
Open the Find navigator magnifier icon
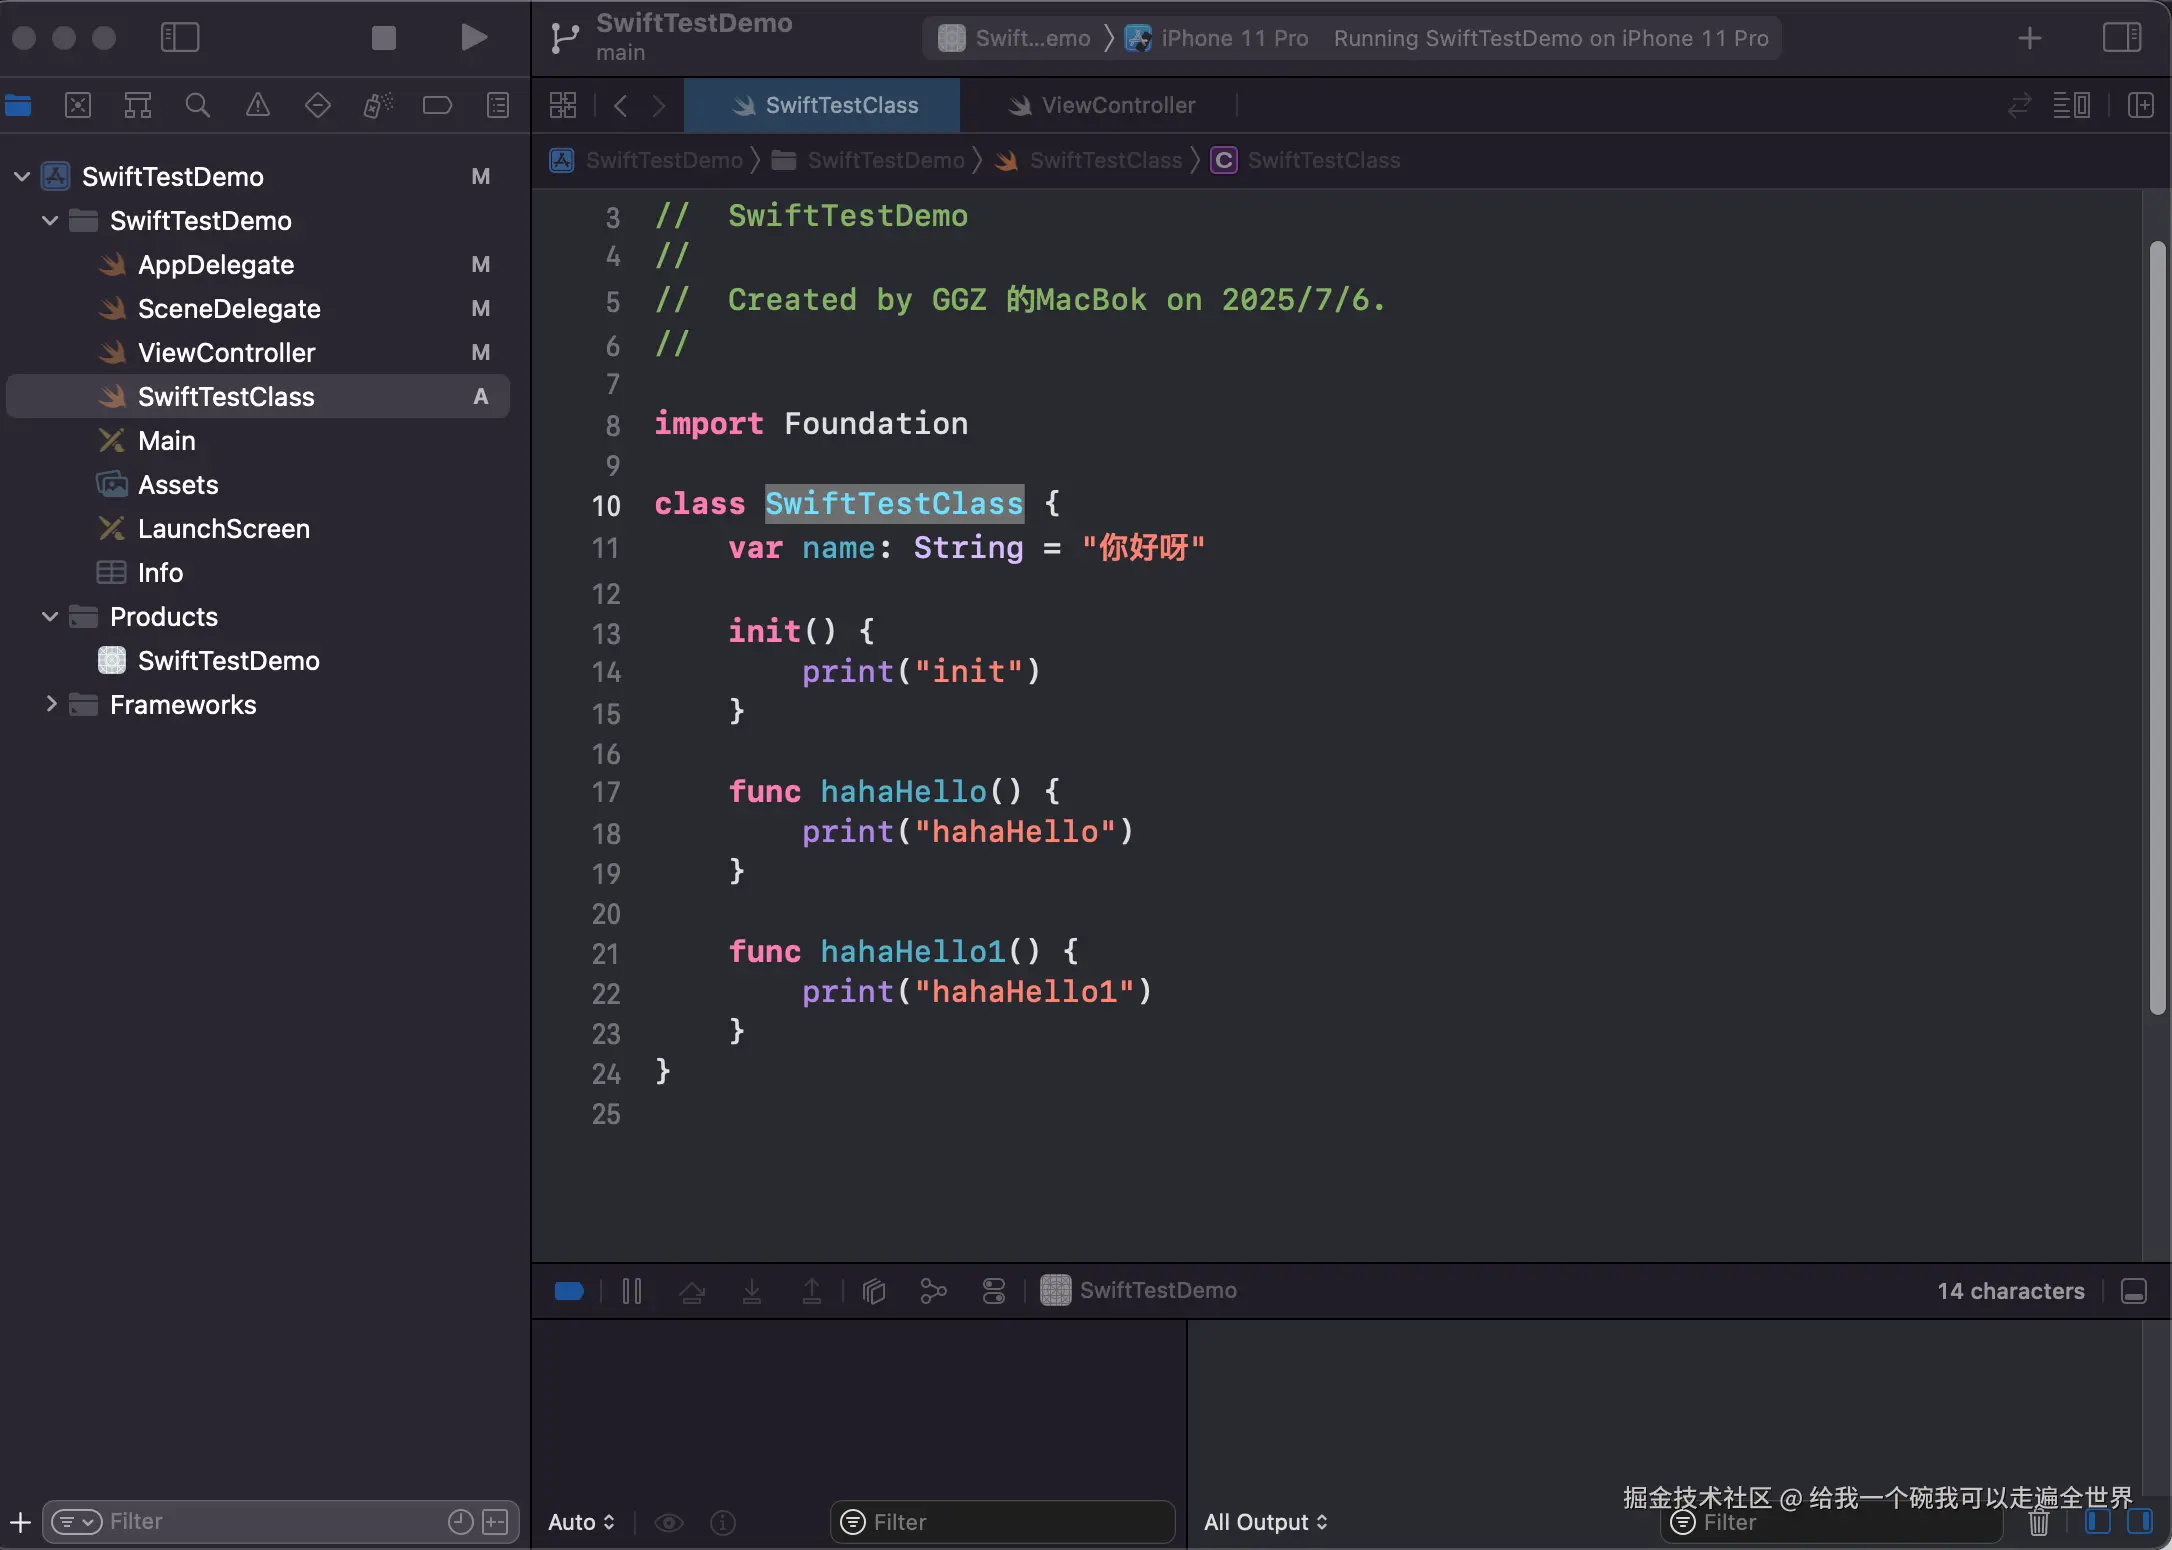[x=198, y=105]
